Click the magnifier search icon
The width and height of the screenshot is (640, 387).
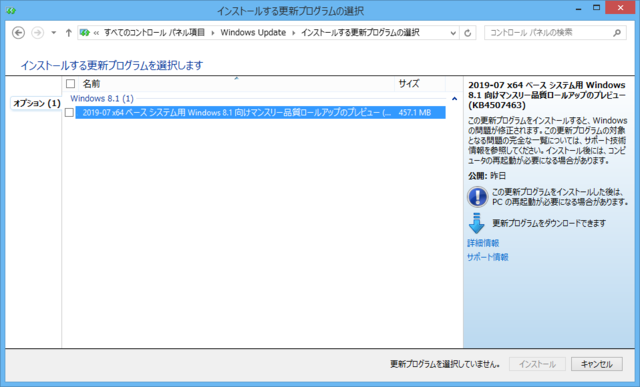click(x=617, y=33)
